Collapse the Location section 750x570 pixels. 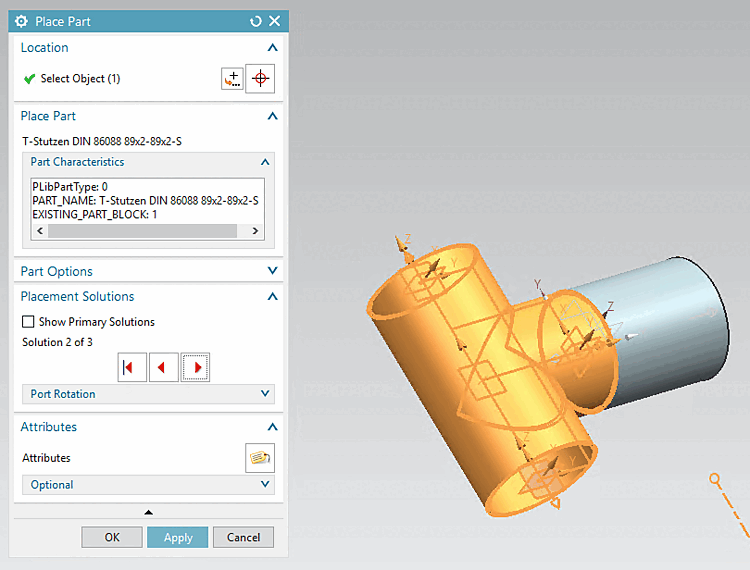(272, 47)
